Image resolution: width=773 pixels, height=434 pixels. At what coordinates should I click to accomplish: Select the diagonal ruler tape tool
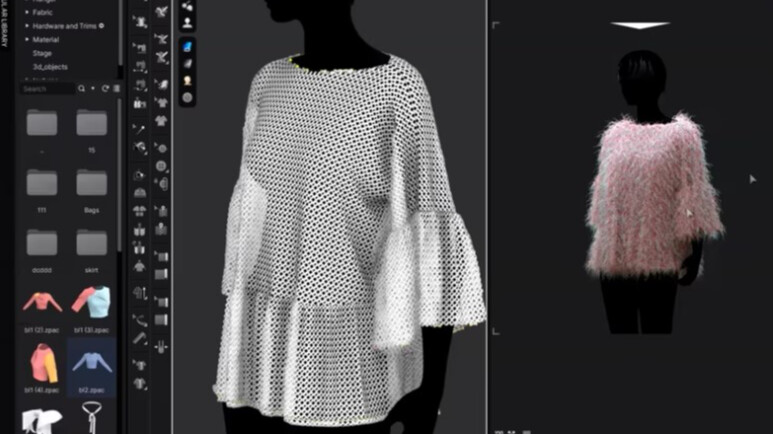tap(140, 338)
